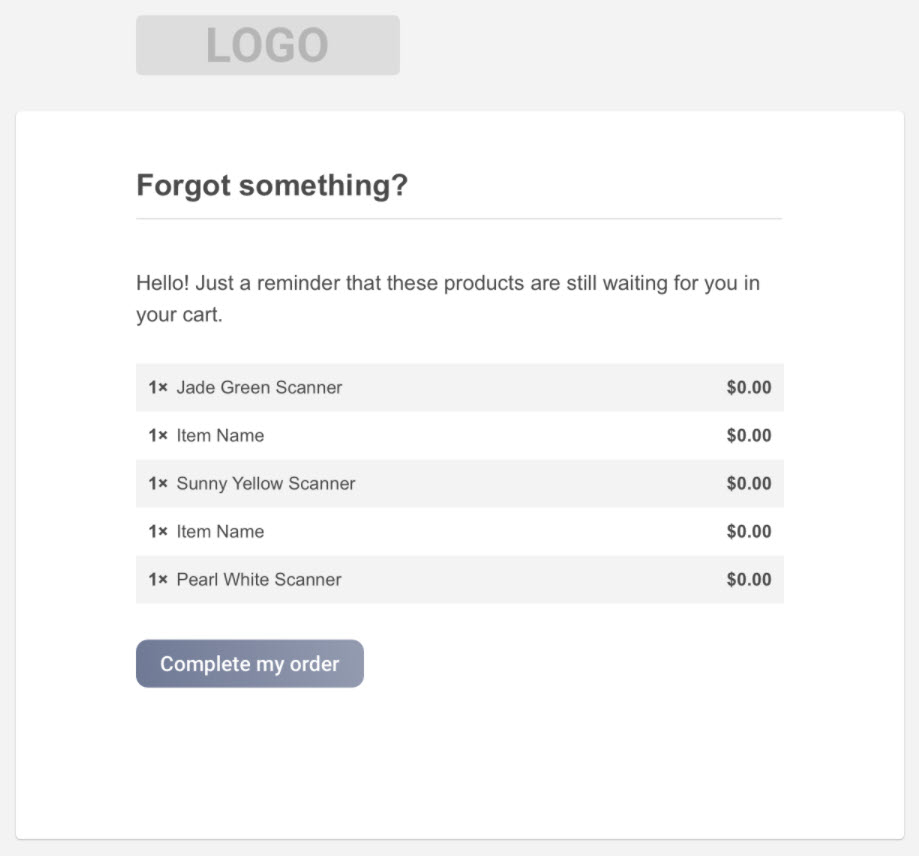
Task: Click the first Item Name row
Action: point(460,435)
